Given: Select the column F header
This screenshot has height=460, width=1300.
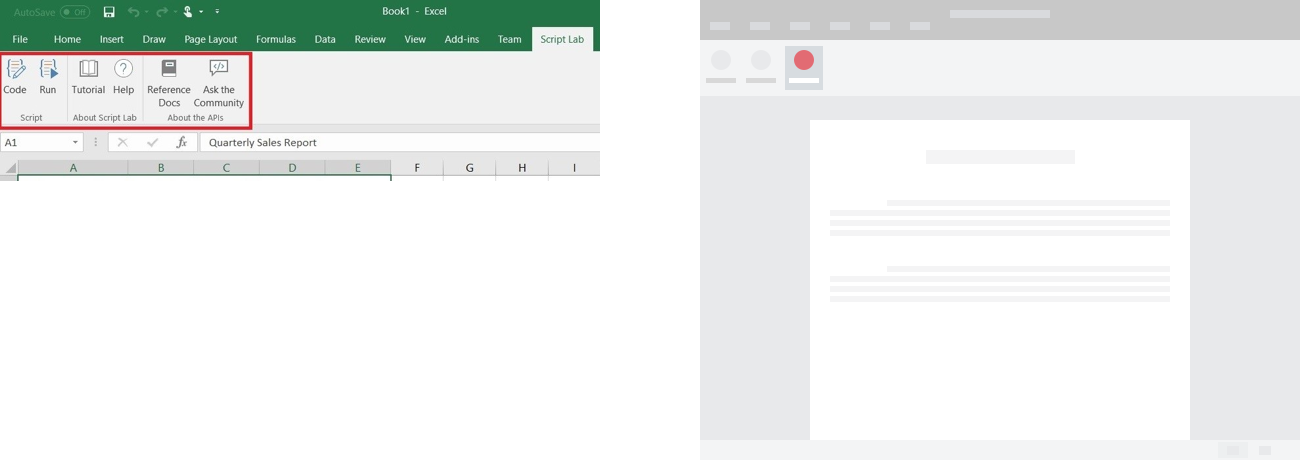Looking at the screenshot, I should (x=417, y=168).
